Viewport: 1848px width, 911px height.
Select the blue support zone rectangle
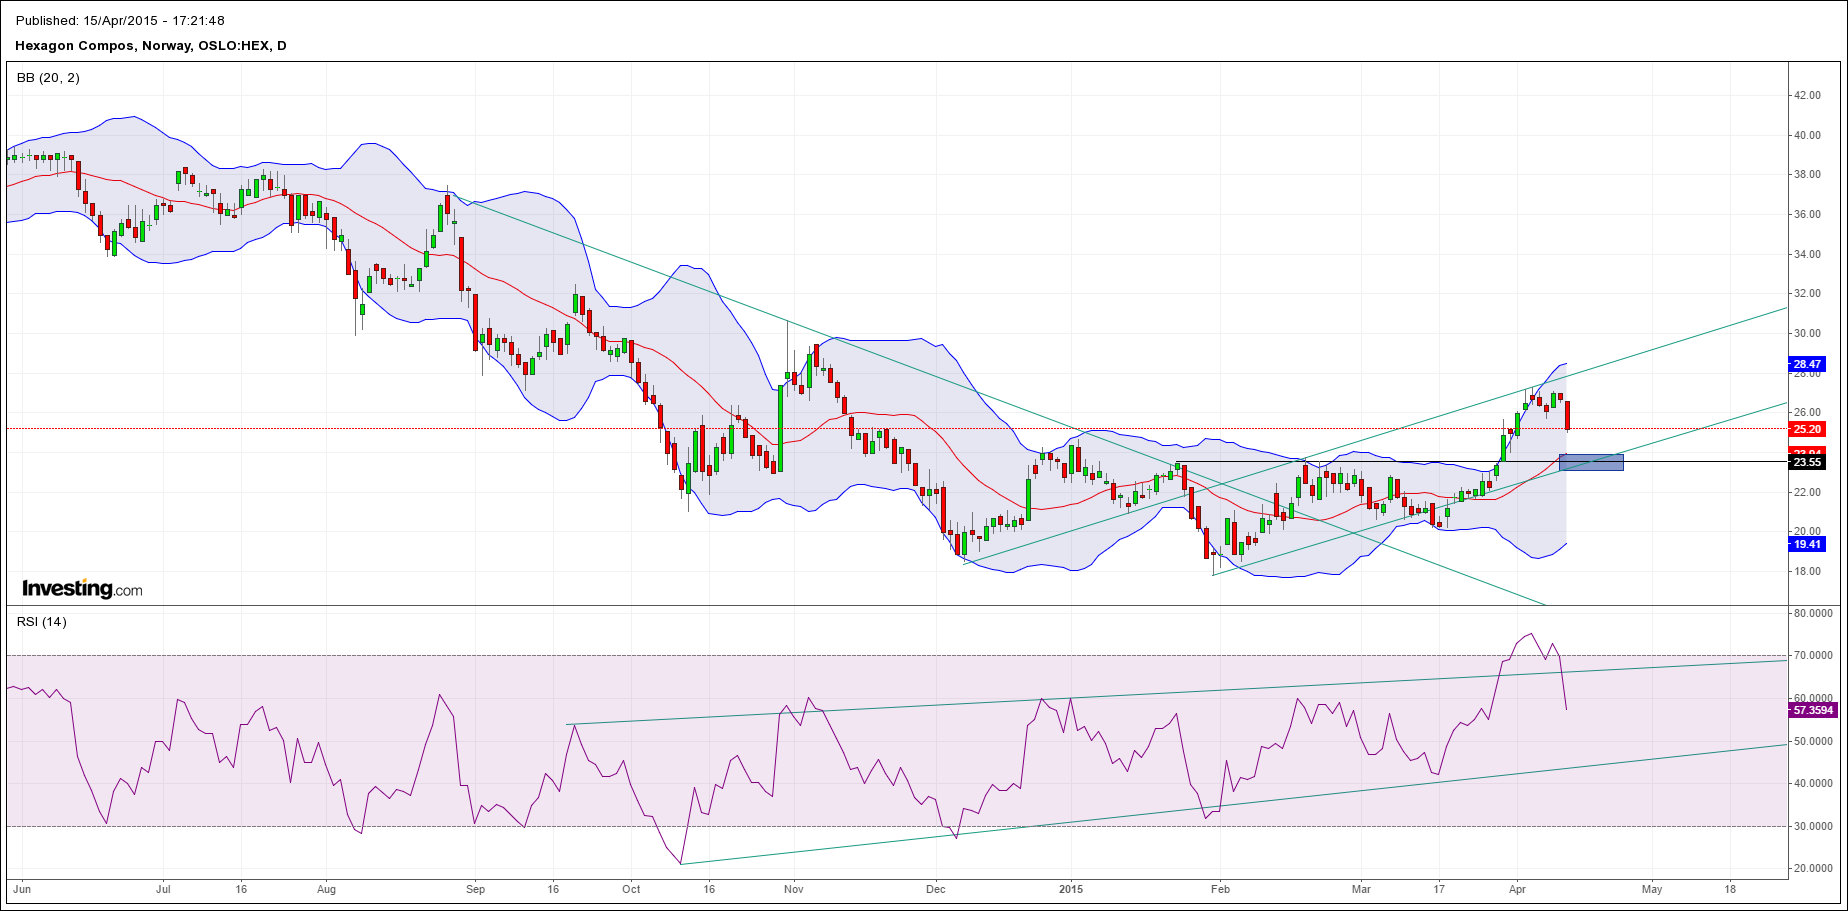(1591, 462)
